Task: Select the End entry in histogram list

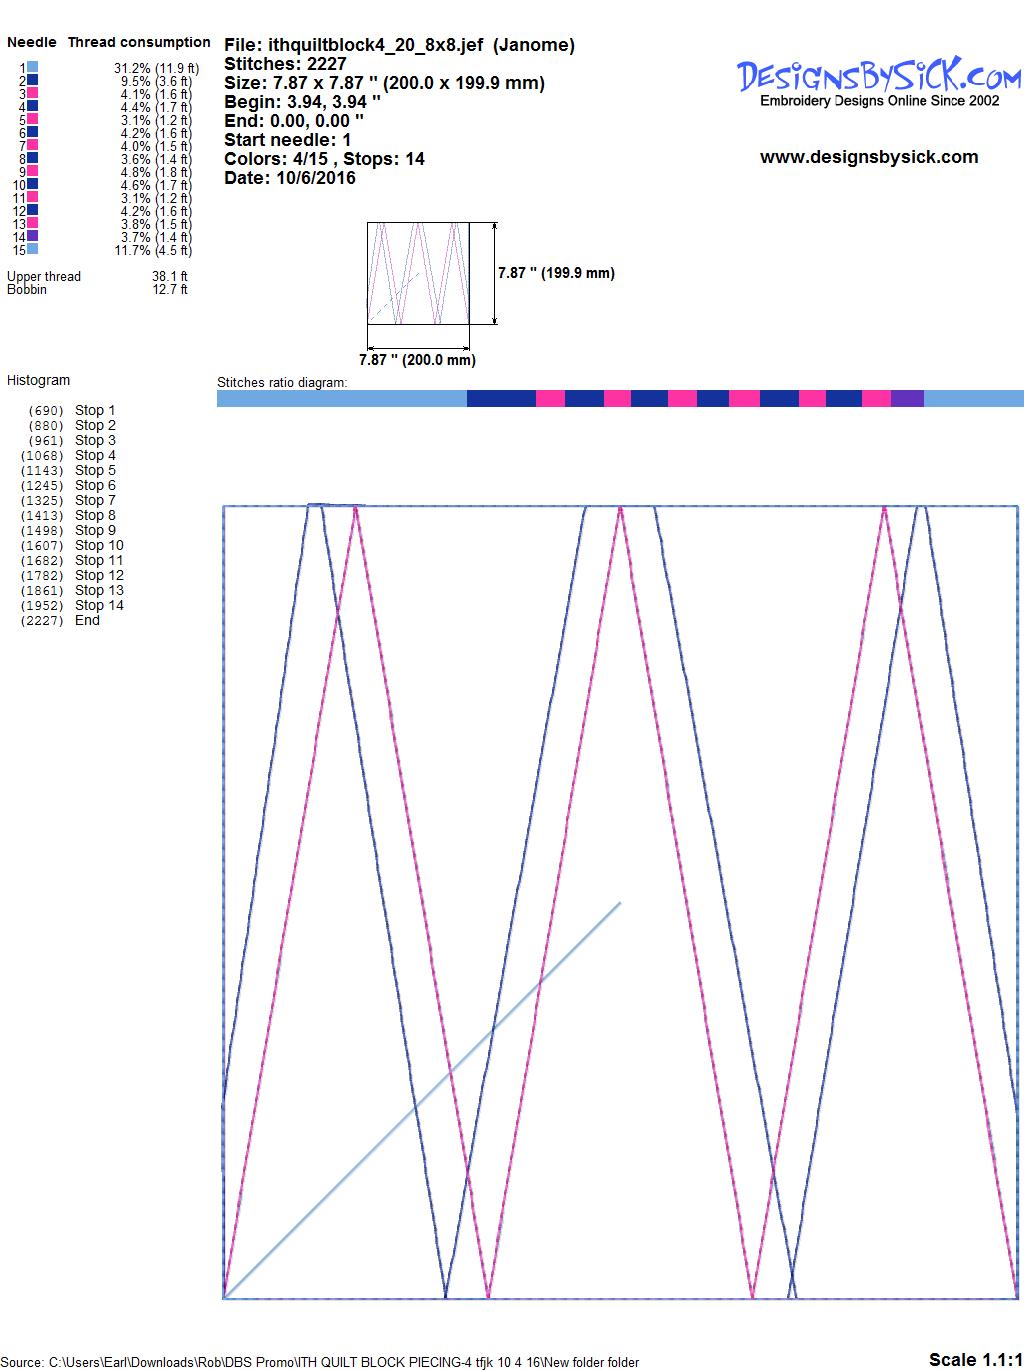Action: click(87, 620)
